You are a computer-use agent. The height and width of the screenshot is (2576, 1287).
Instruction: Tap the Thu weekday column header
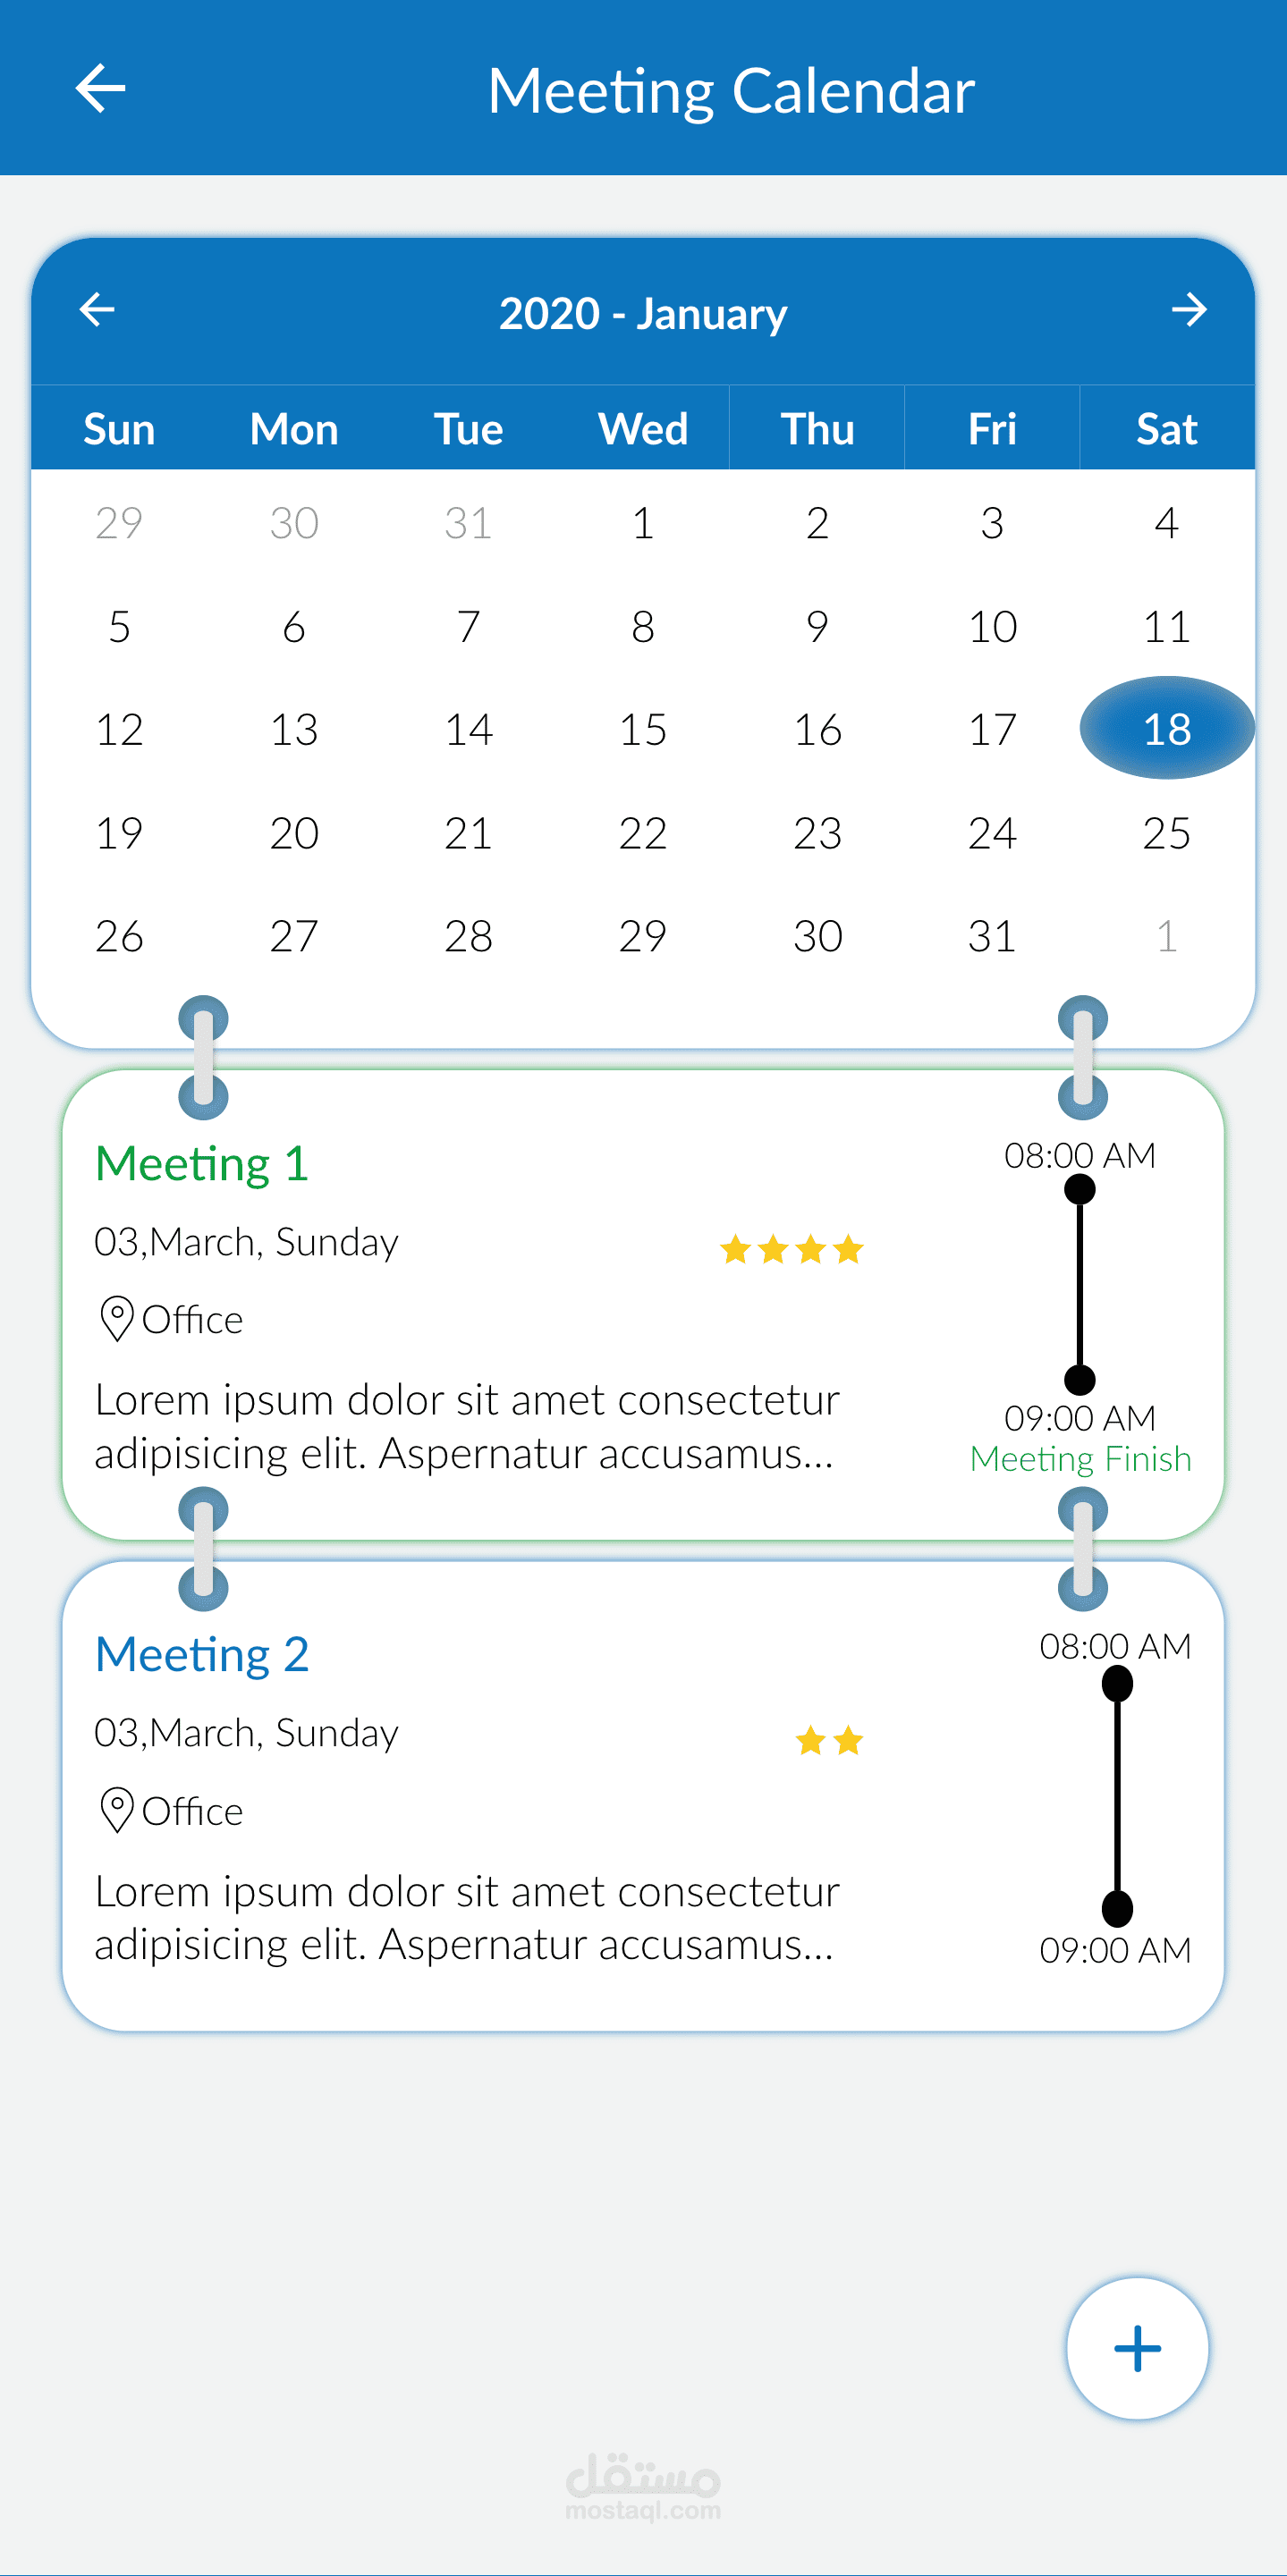817,429
